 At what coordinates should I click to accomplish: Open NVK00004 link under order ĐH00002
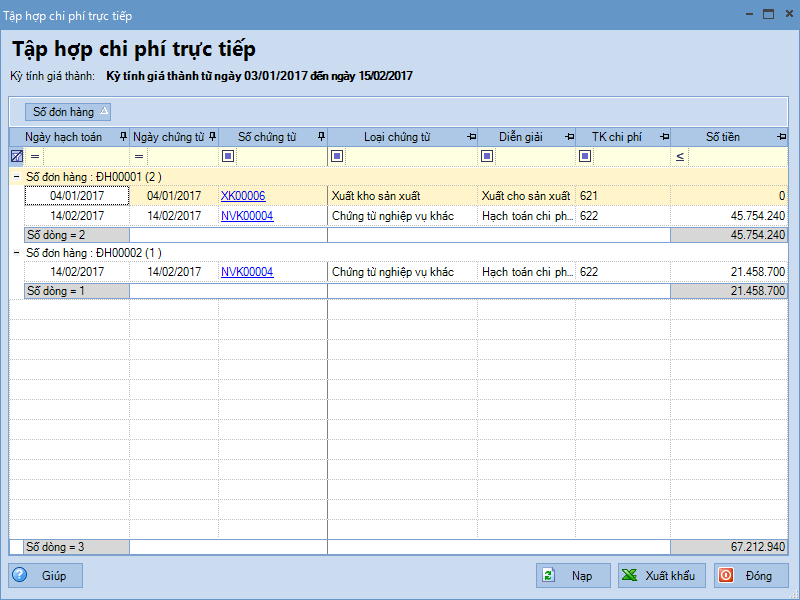point(247,272)
